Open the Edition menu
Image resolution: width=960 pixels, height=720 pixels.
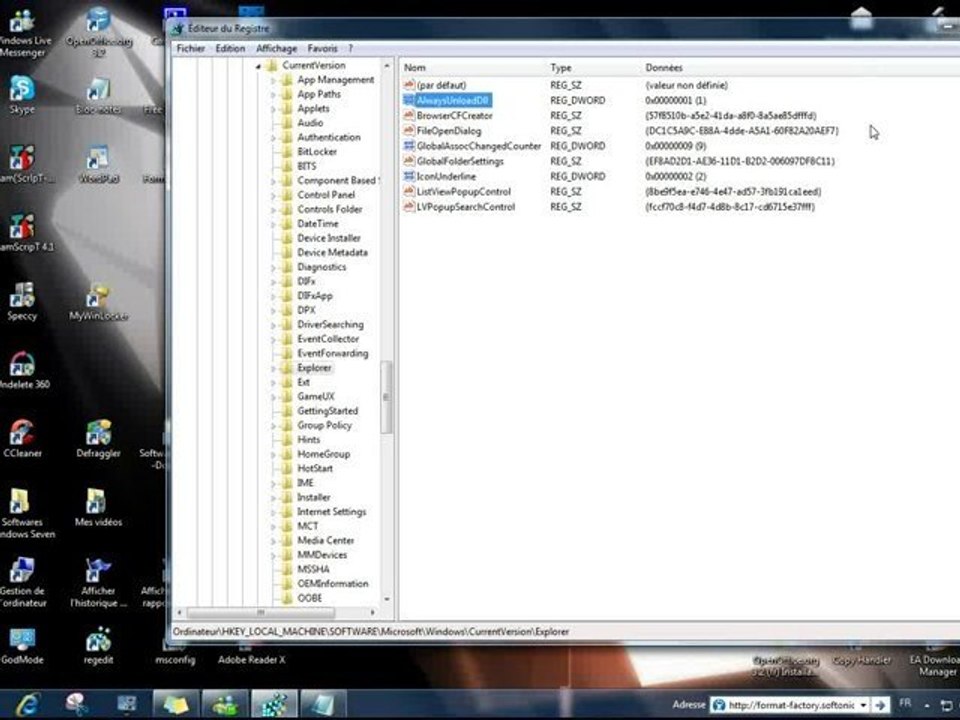(230, 48)
